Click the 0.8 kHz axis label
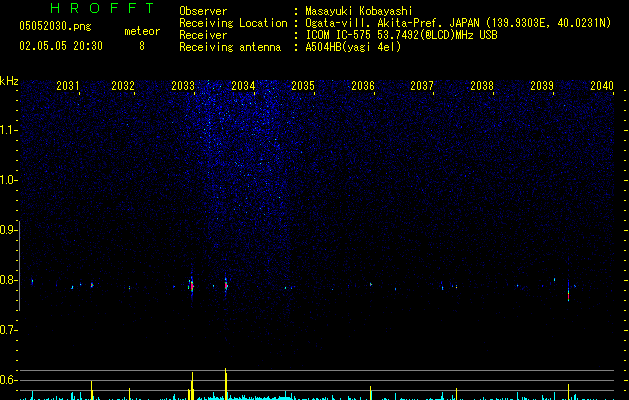The height and width of the screenshot is (400, 629). pyautogui.click(x=8, y=280)
